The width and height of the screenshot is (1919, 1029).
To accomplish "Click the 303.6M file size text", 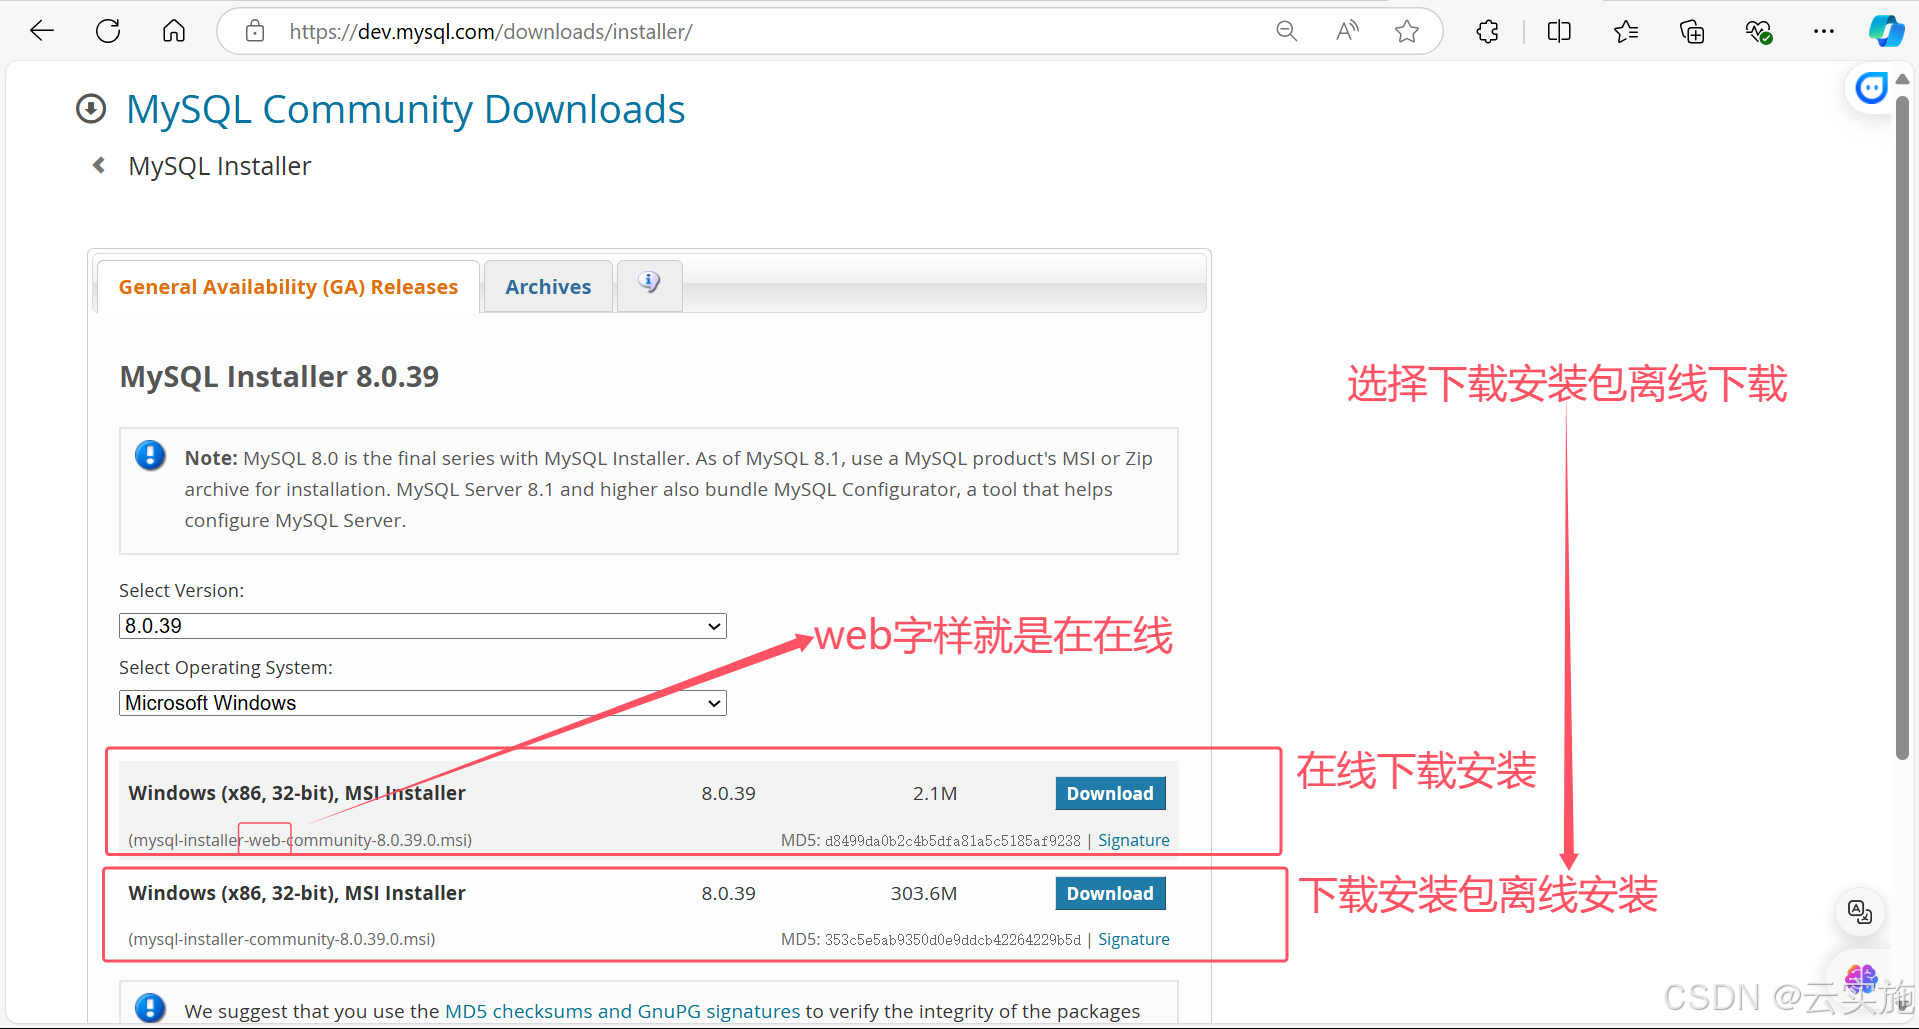I will click(x=924, y=893).
